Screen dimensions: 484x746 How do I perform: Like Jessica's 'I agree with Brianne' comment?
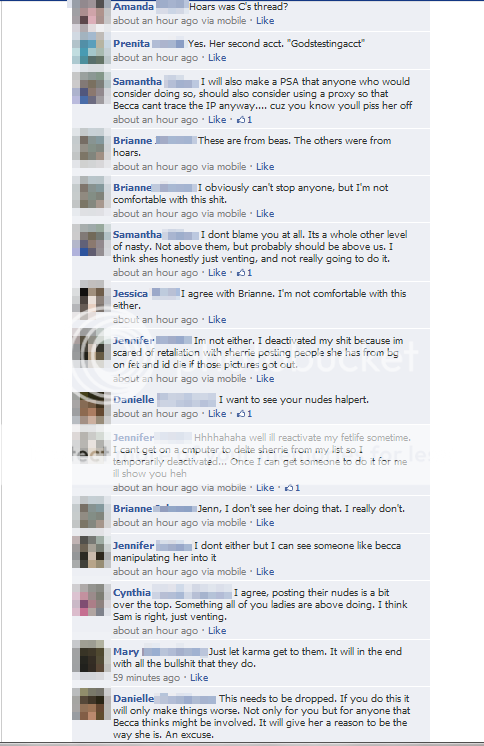point(217,320)
